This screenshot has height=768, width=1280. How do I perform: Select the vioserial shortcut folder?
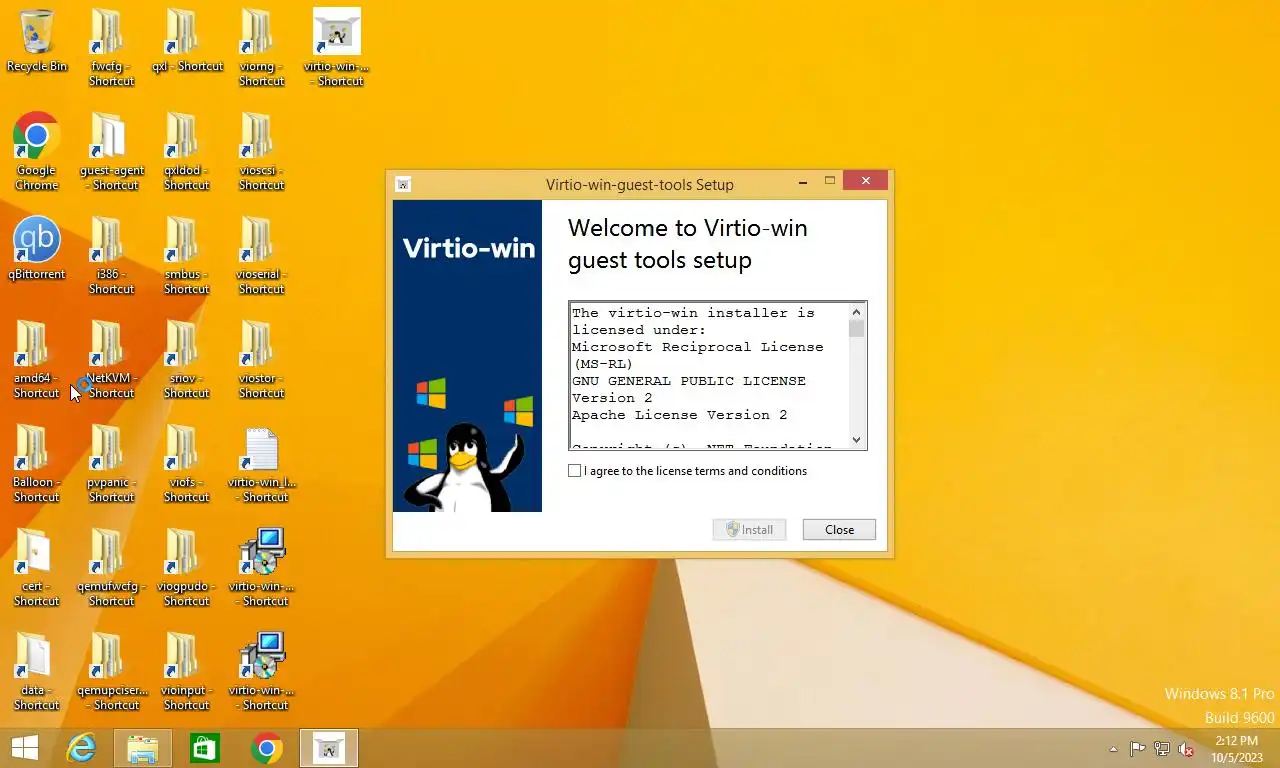click(x=261, y=256)
